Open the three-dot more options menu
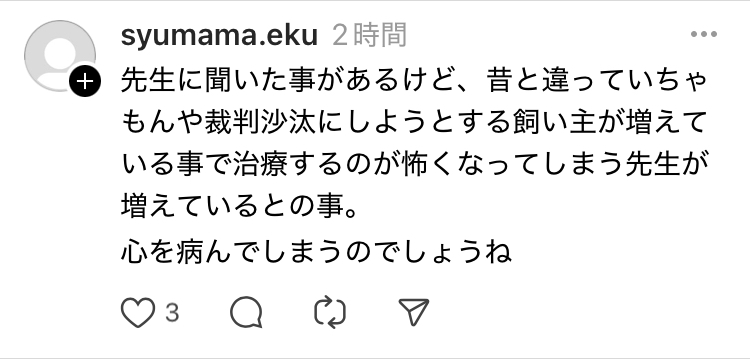The height and width of the screenshot is (362, 750). point(704,34)
